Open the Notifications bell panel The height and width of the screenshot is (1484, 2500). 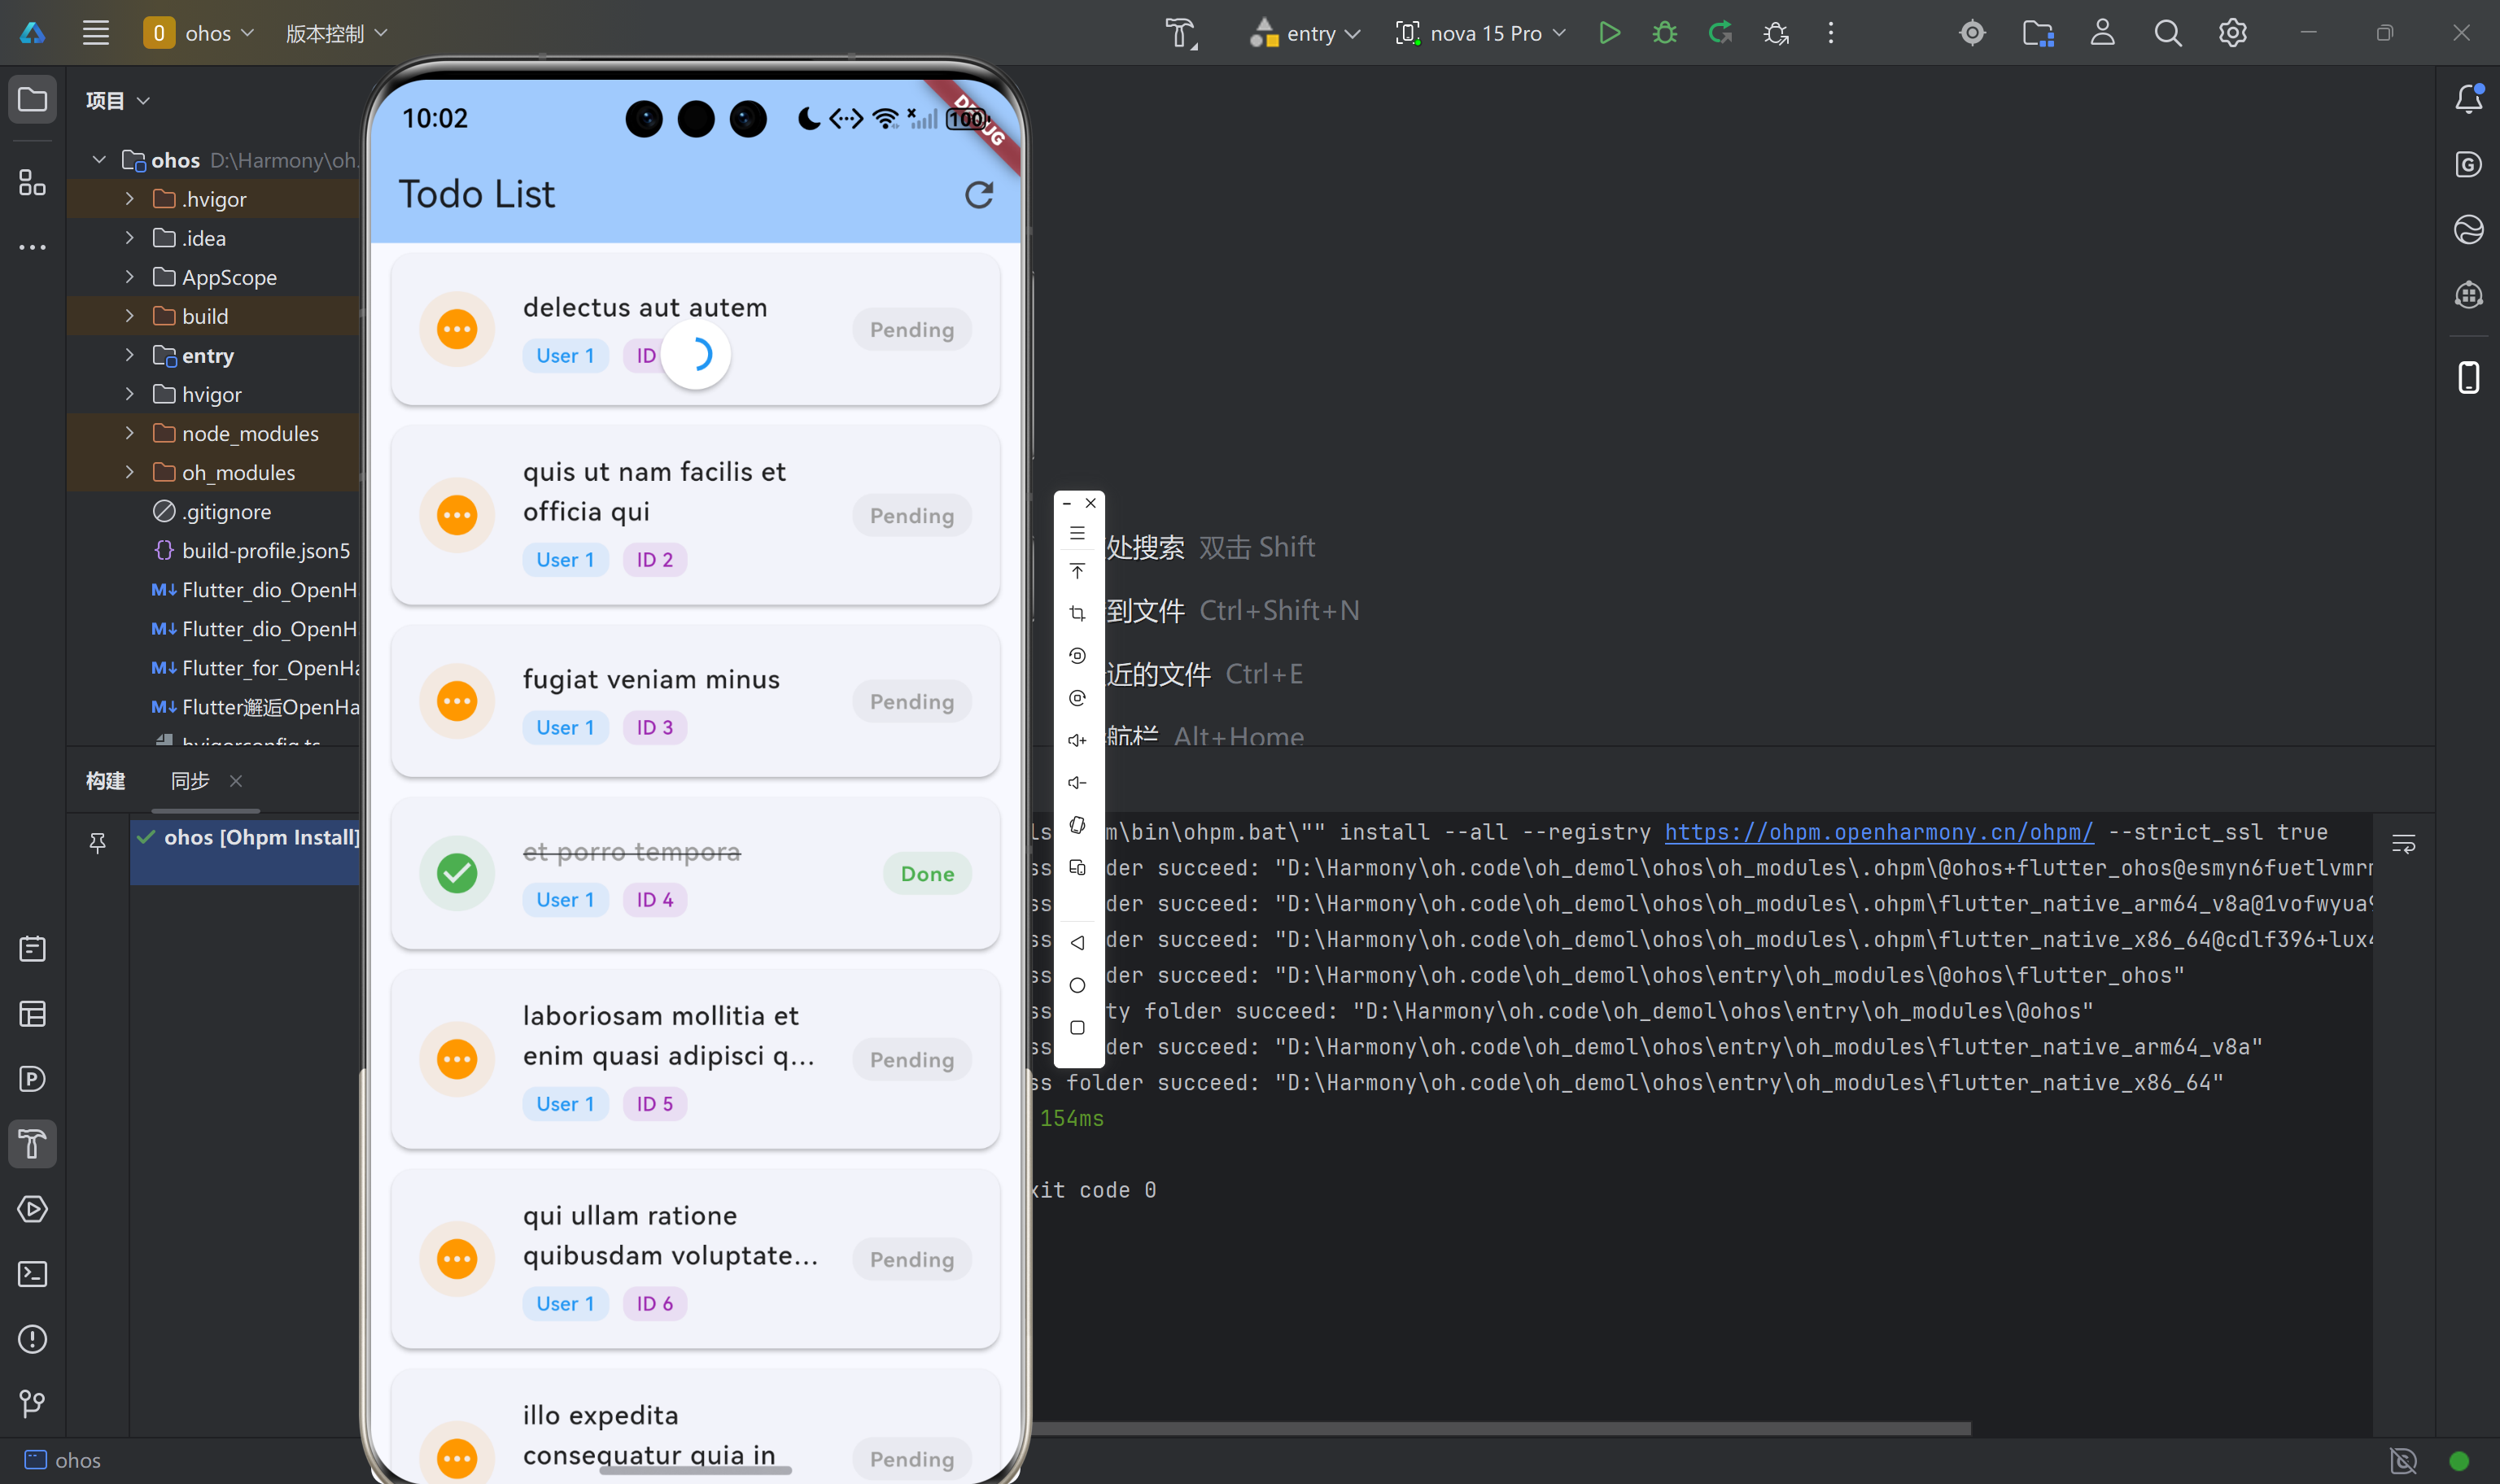[2468, 98]
